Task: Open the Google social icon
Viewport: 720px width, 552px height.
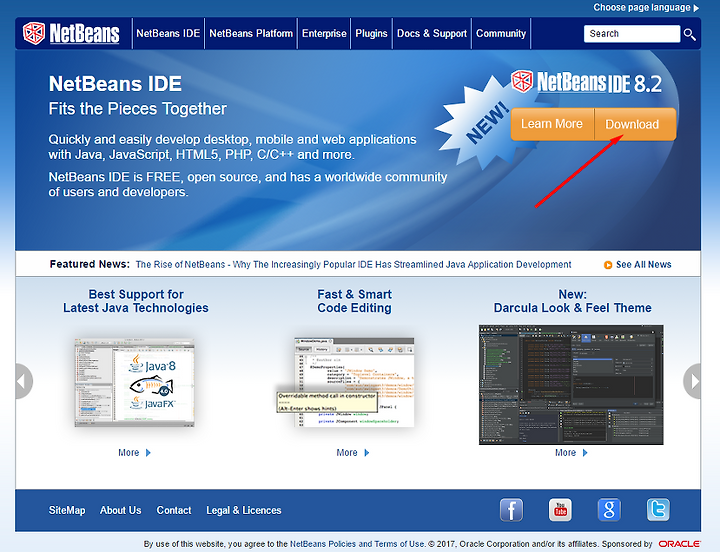Action: coord(609,510)
